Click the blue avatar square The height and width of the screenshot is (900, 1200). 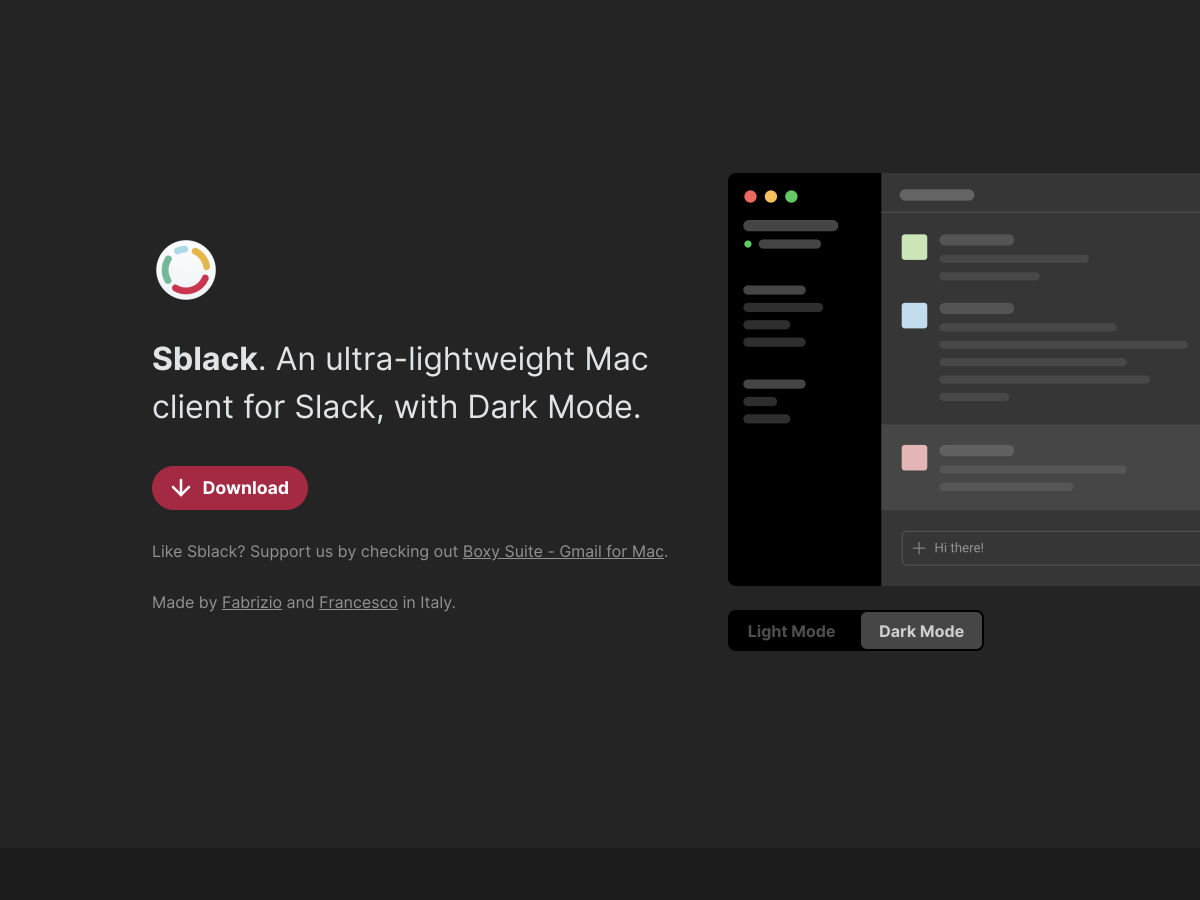pyautogui.click(x=914, y=316)
